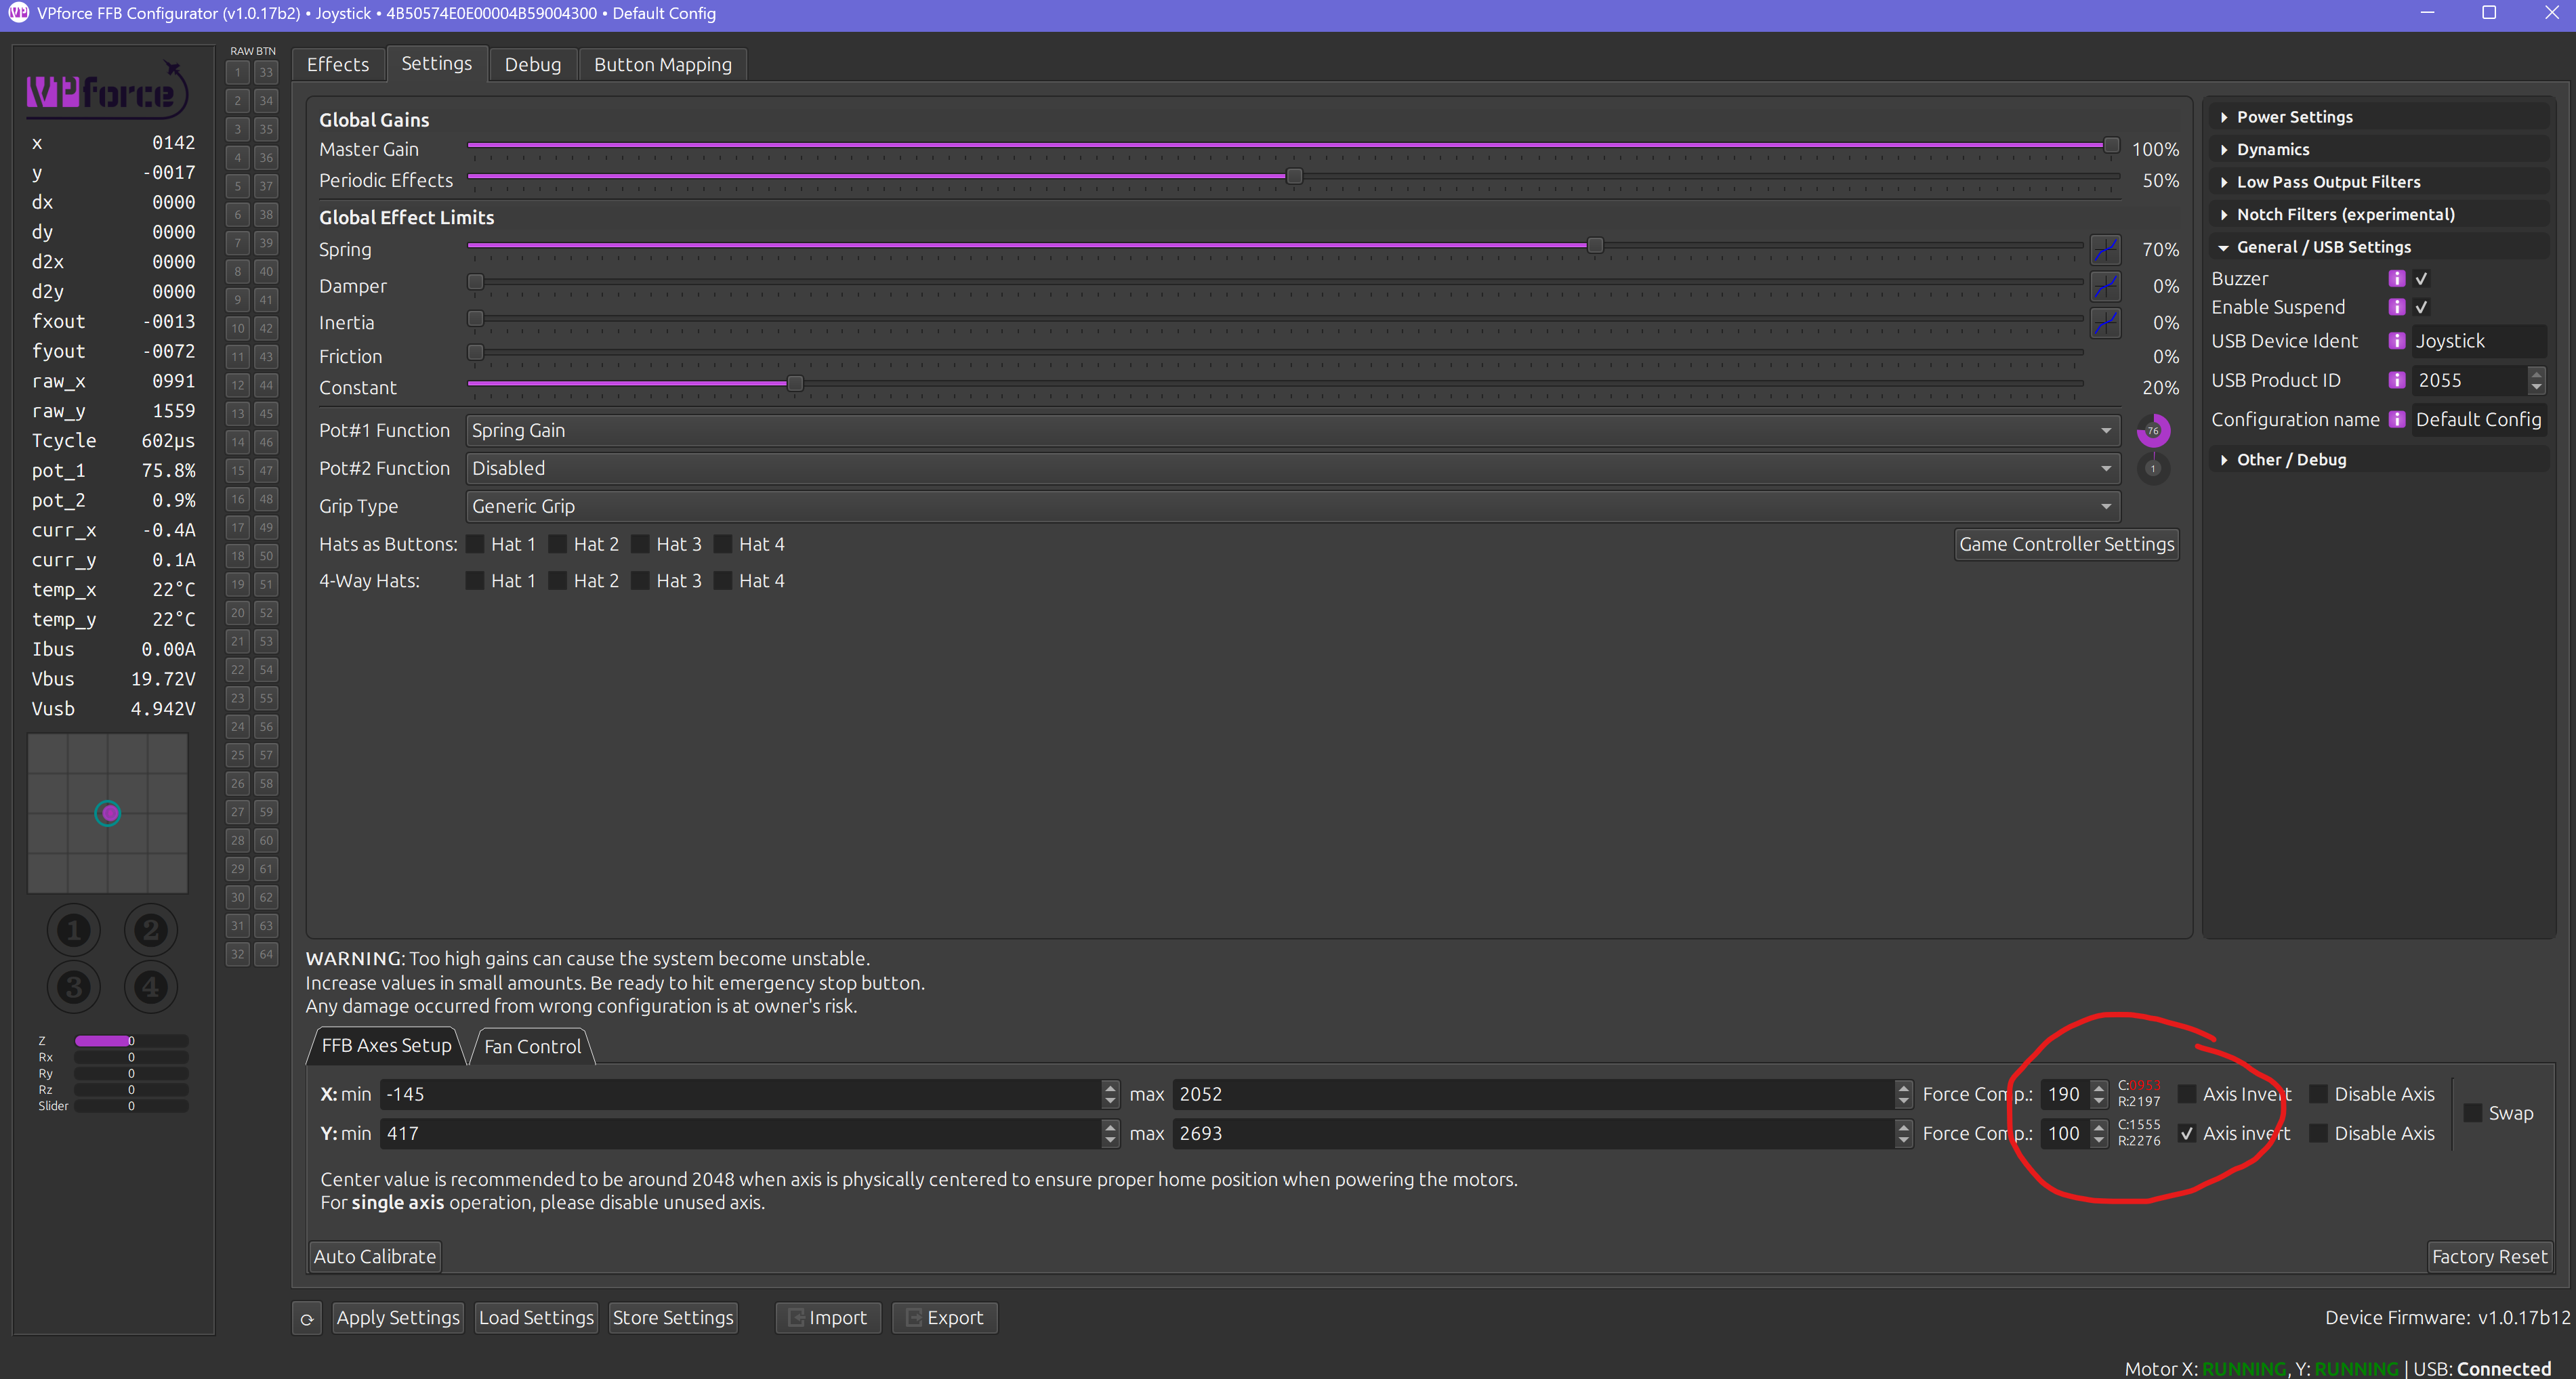Expand the Power Settings section
Image resolution: width=2576 pixels, height=1379 pixels.
pyautogui.click(x=2294, y=117)
